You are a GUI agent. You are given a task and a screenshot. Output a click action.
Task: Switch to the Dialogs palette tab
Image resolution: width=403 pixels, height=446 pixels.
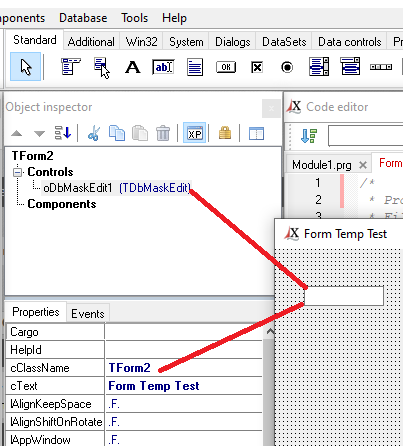coord(233,42)
